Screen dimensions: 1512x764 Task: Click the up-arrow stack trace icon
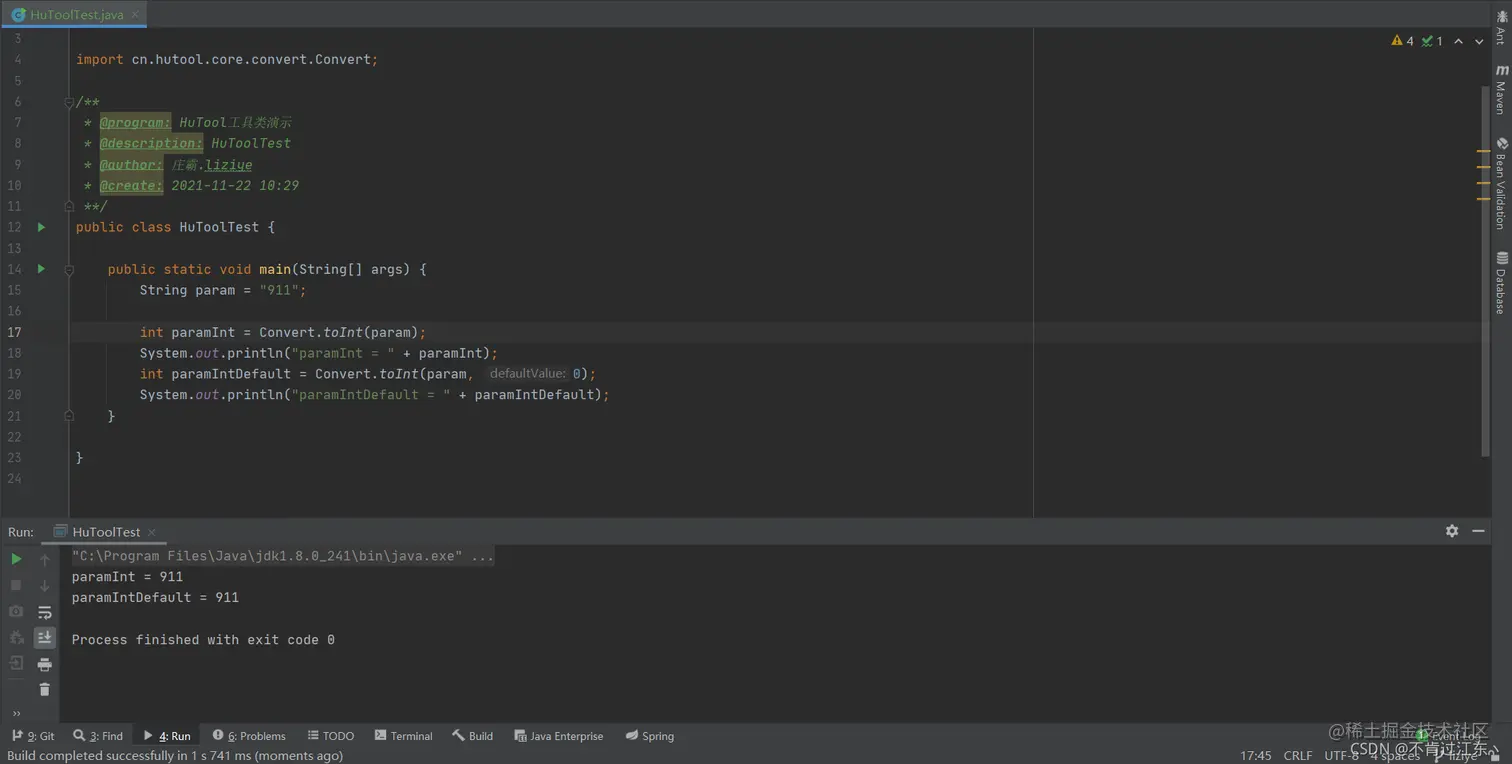pyautogui.click(x=45, y=559)
